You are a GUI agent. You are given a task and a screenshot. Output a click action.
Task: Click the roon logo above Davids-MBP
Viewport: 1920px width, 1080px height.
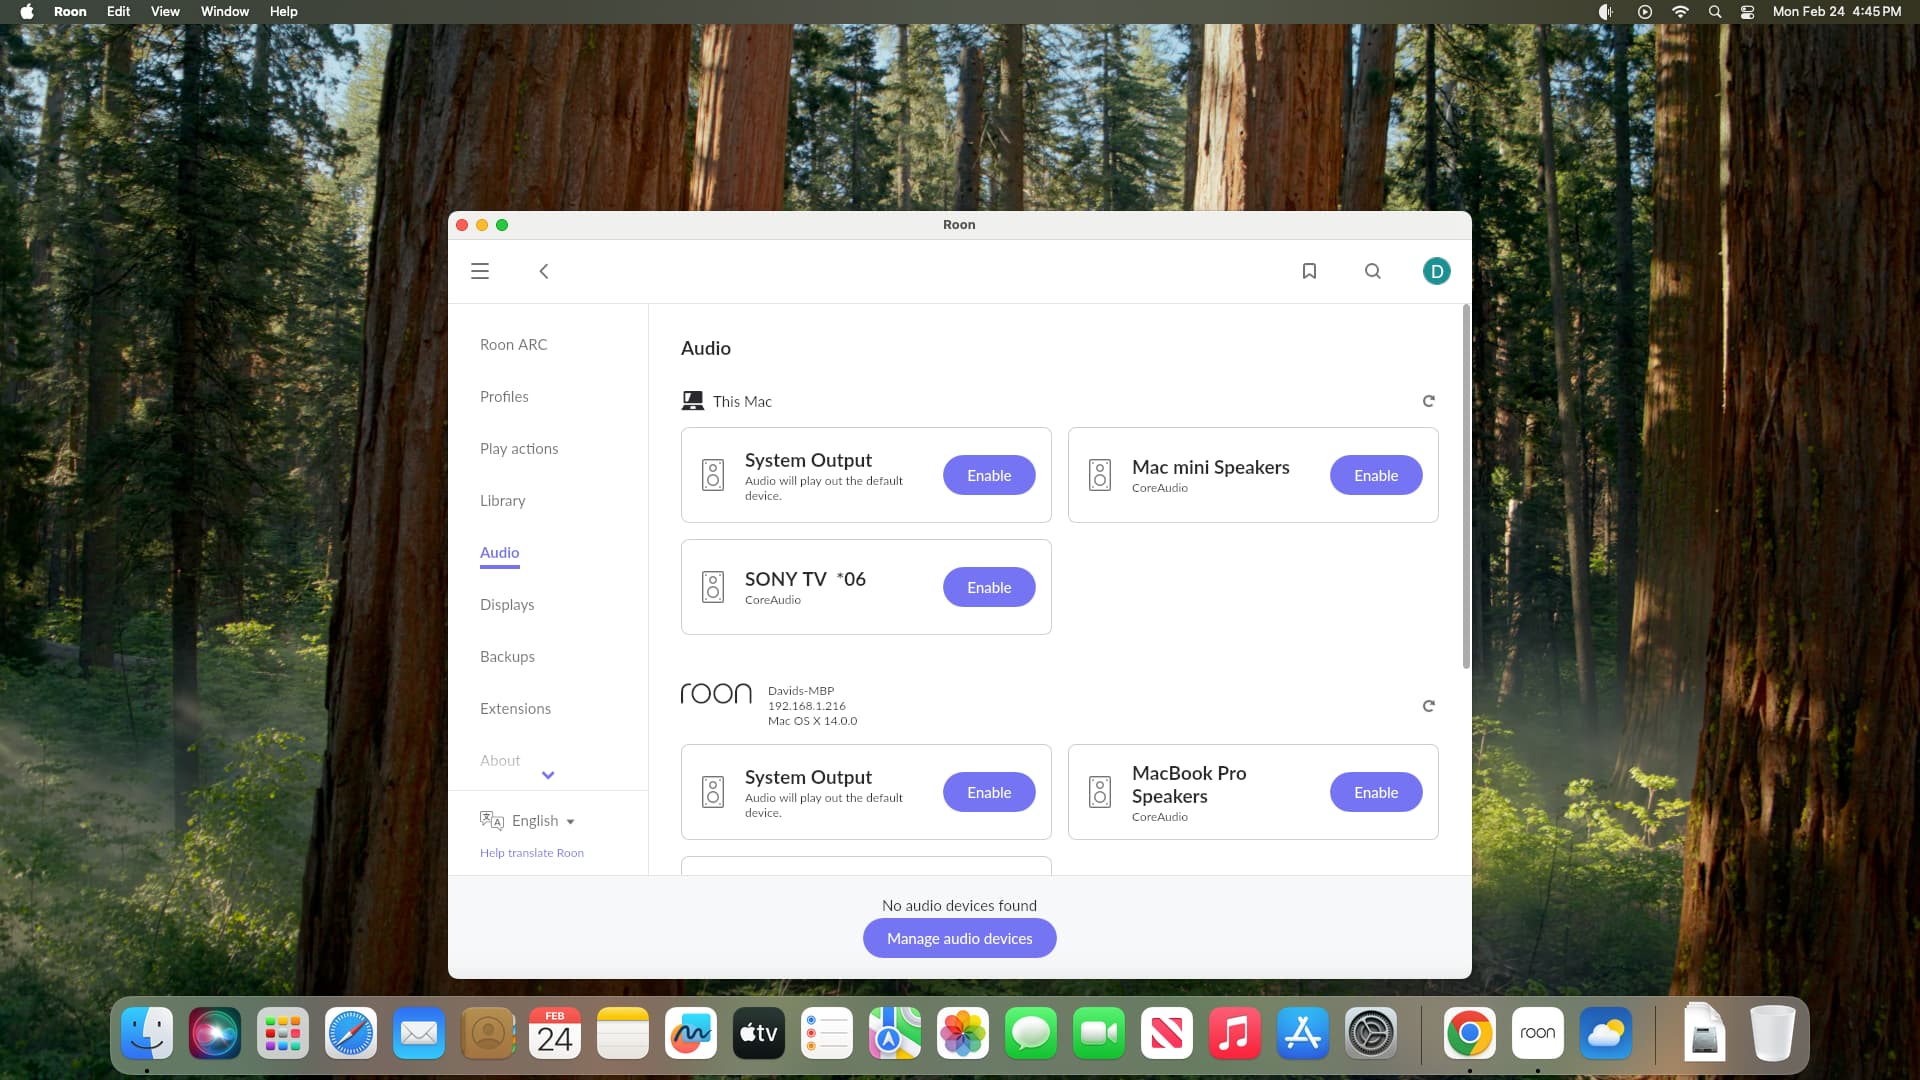point(716,693)
